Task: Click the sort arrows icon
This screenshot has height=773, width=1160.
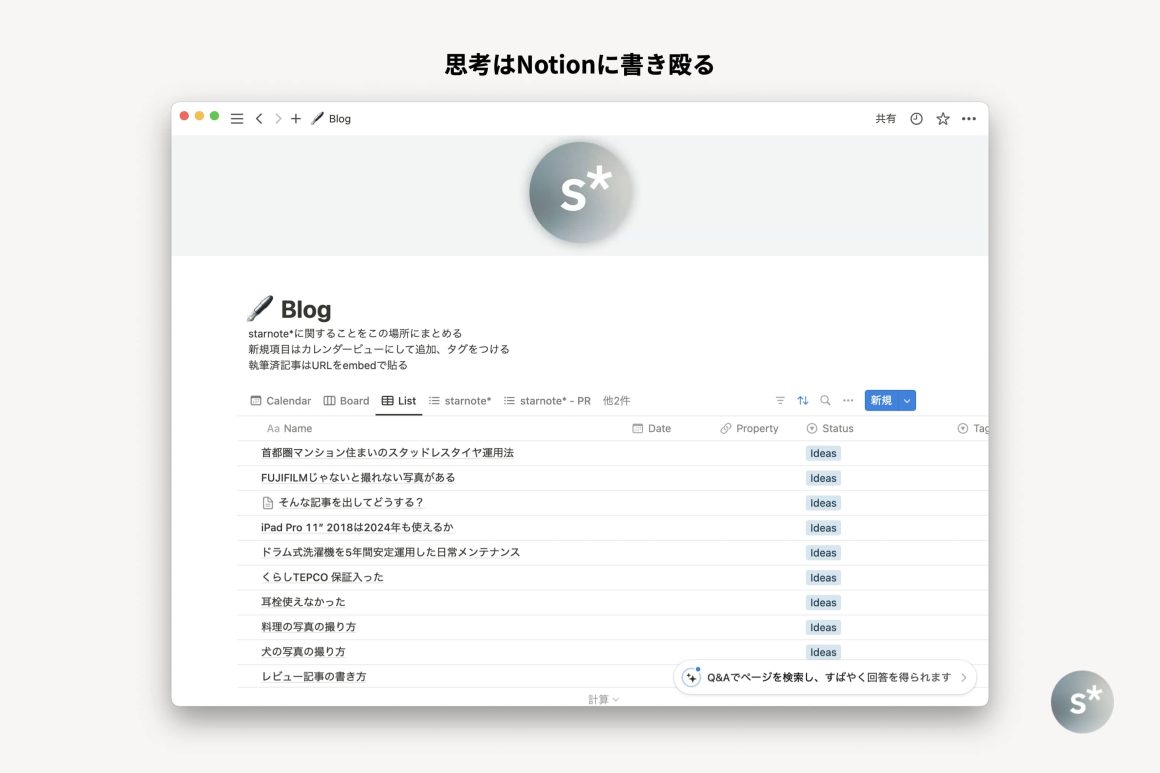Action: (x=803, y=401)
